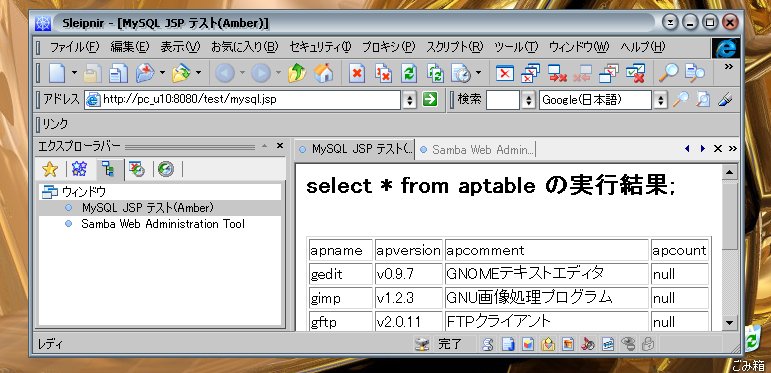Viewport: 771px width, 373px height.
Task: Open the お気に入り(B) menu
Action: (245, 47)
